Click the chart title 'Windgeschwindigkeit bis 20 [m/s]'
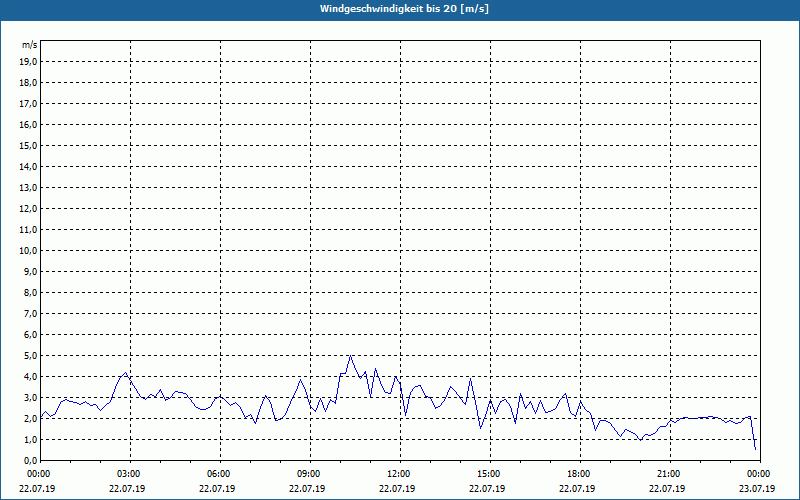This screenshot has height=500, width=800. click(x=404, y=9)
